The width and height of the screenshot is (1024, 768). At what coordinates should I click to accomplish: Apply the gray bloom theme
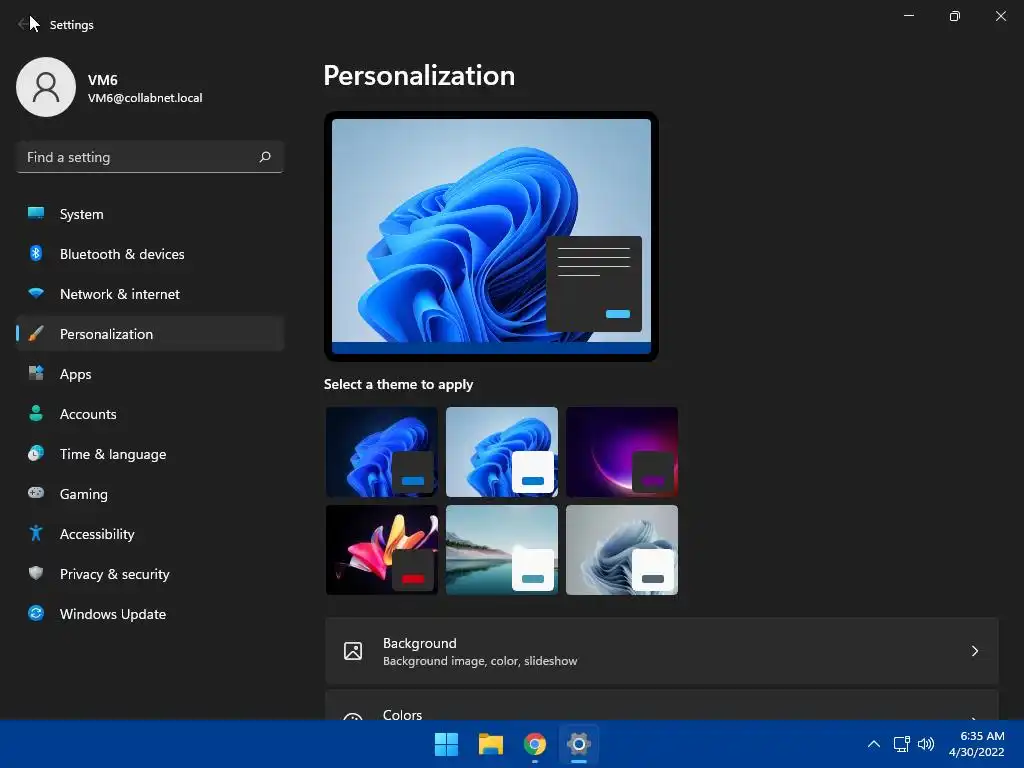coord(622,550)
